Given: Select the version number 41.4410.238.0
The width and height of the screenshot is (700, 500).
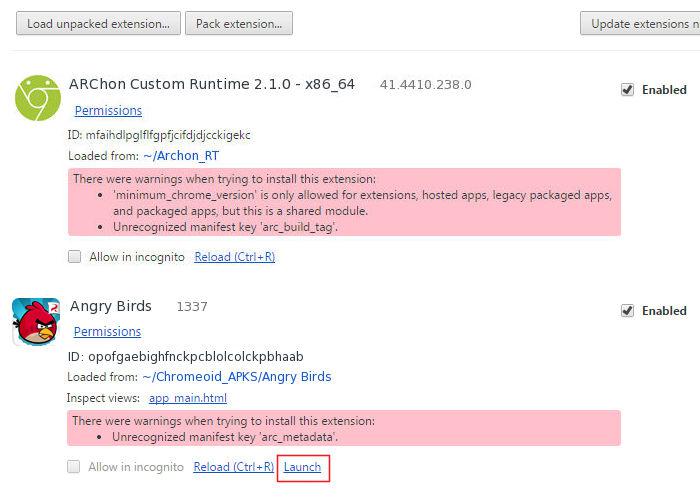Looking at the screenshot, I should [425, 85].
